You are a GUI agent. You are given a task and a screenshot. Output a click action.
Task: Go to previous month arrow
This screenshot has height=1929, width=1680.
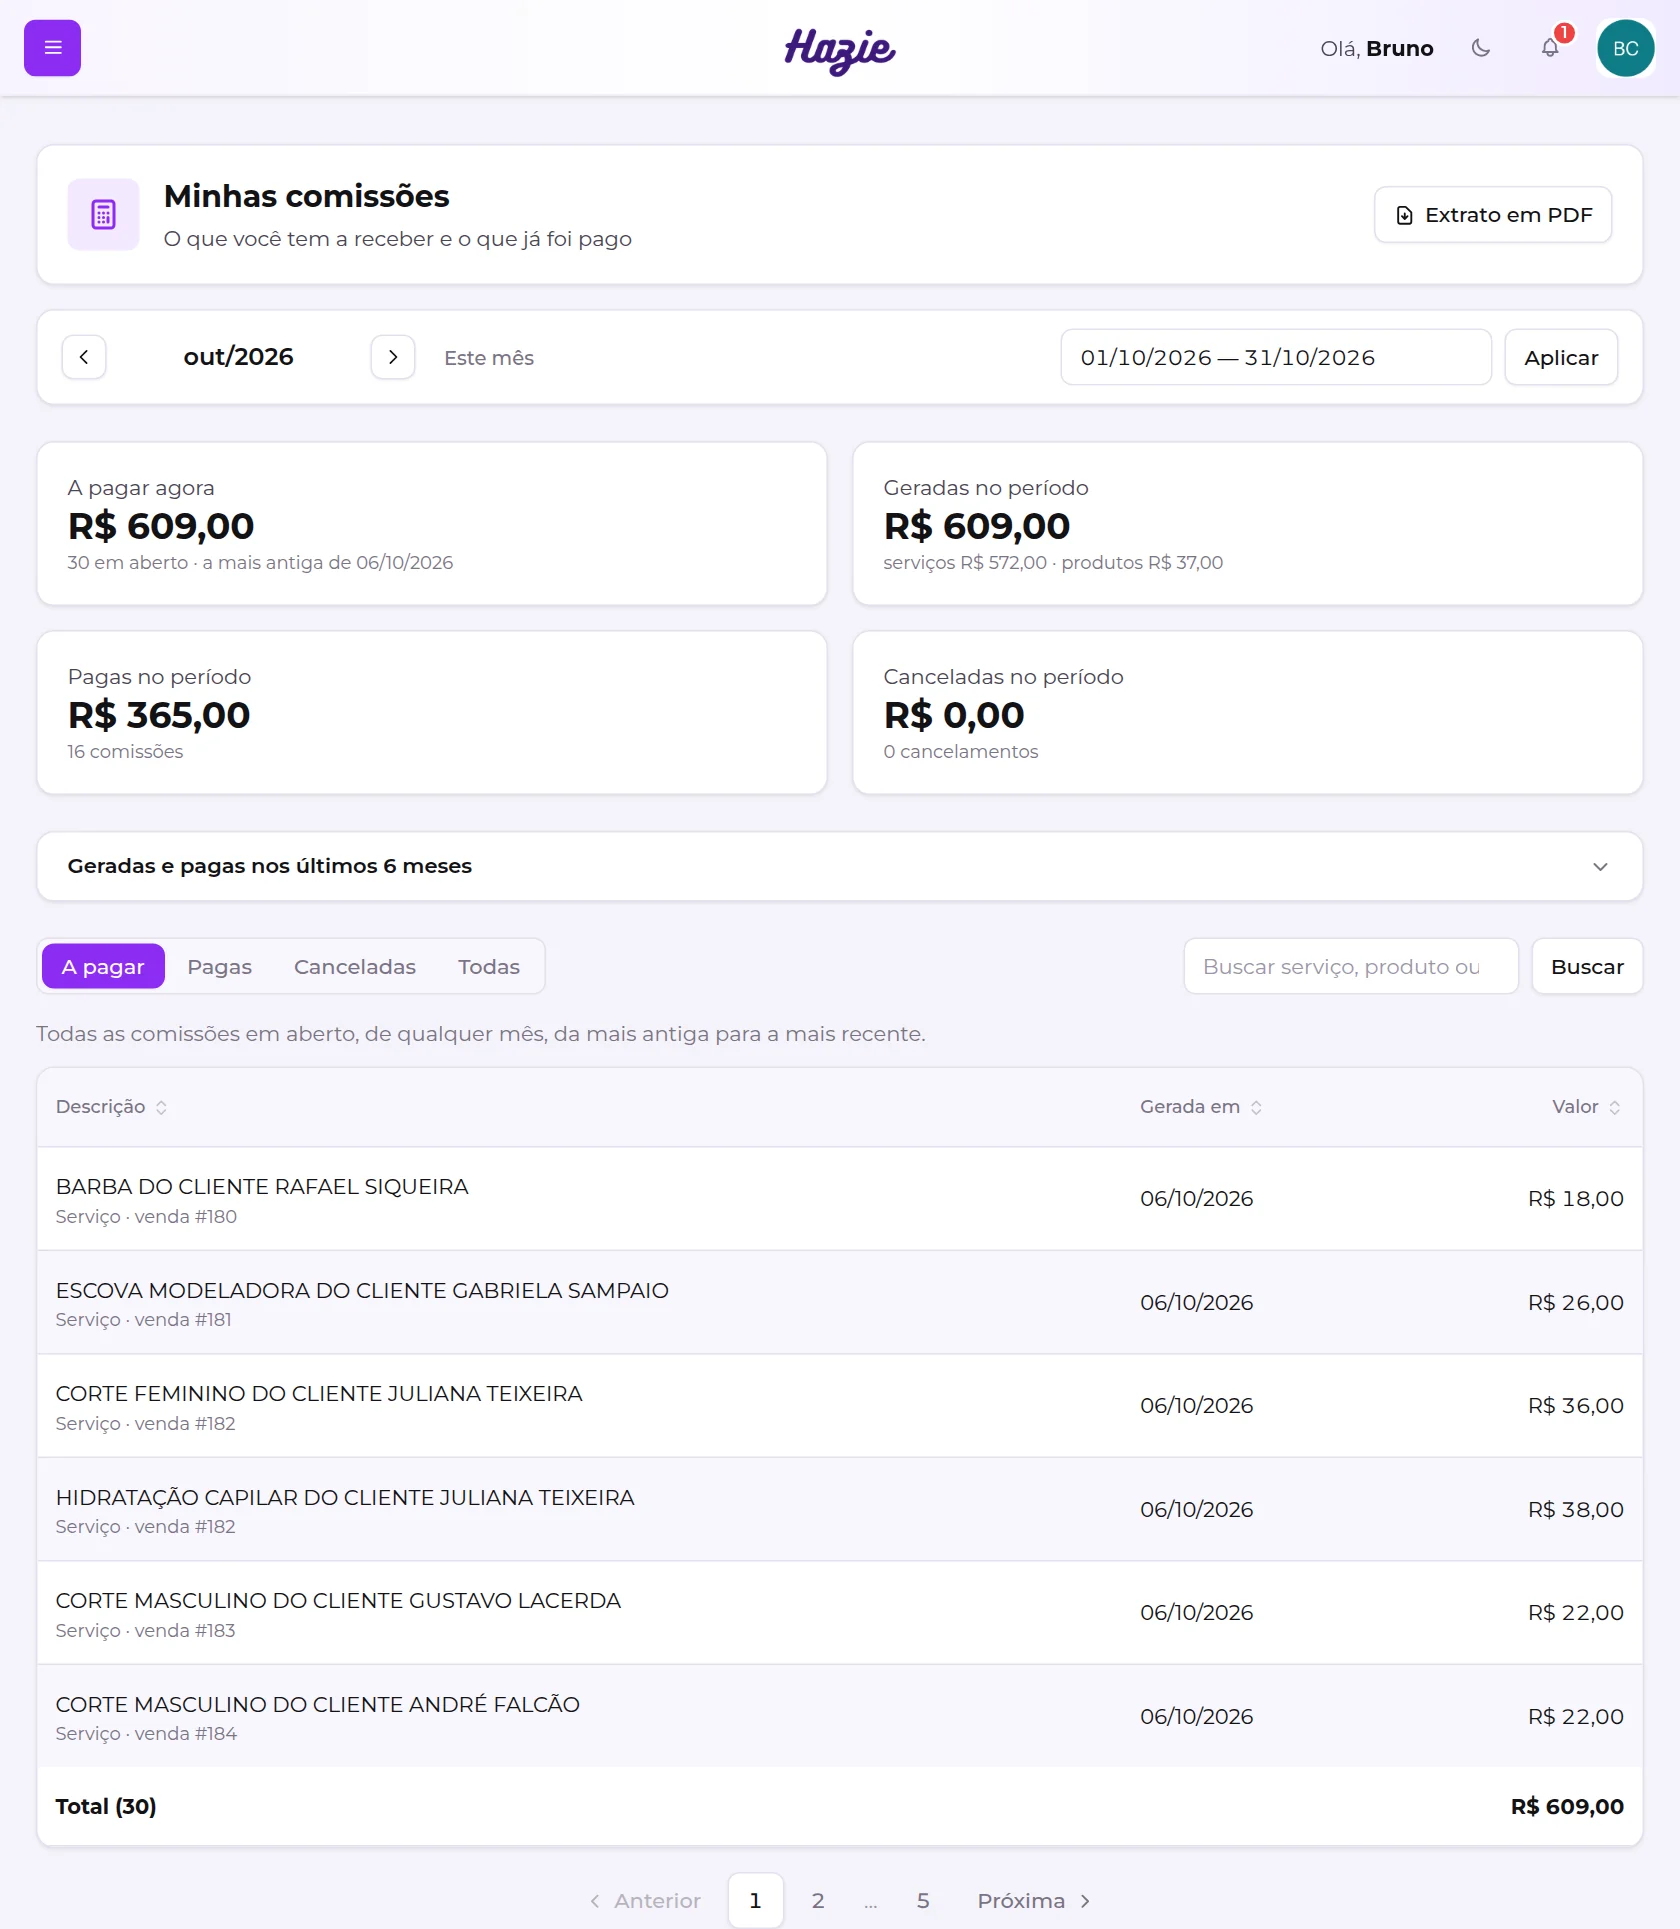tap(84, 357)
